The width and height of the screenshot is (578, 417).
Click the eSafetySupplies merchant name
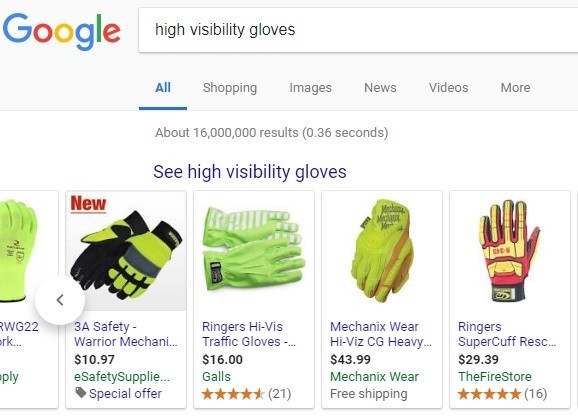(x=122, y=377)
